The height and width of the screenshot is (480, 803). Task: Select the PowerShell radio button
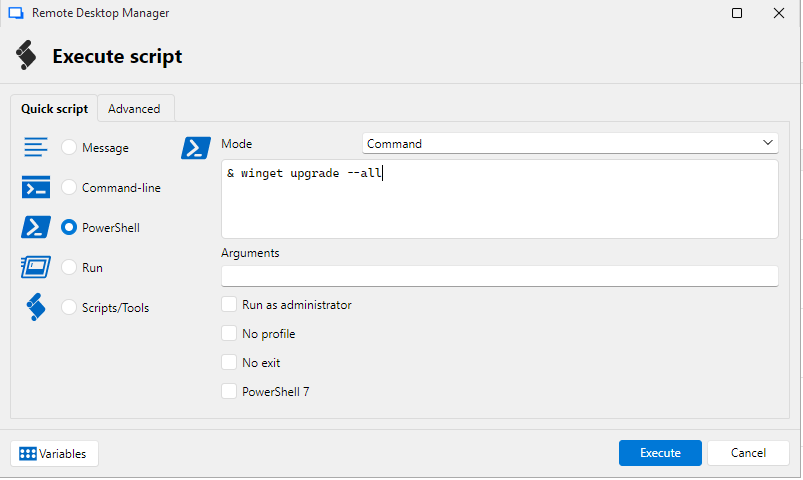click(x=69, y=227)
